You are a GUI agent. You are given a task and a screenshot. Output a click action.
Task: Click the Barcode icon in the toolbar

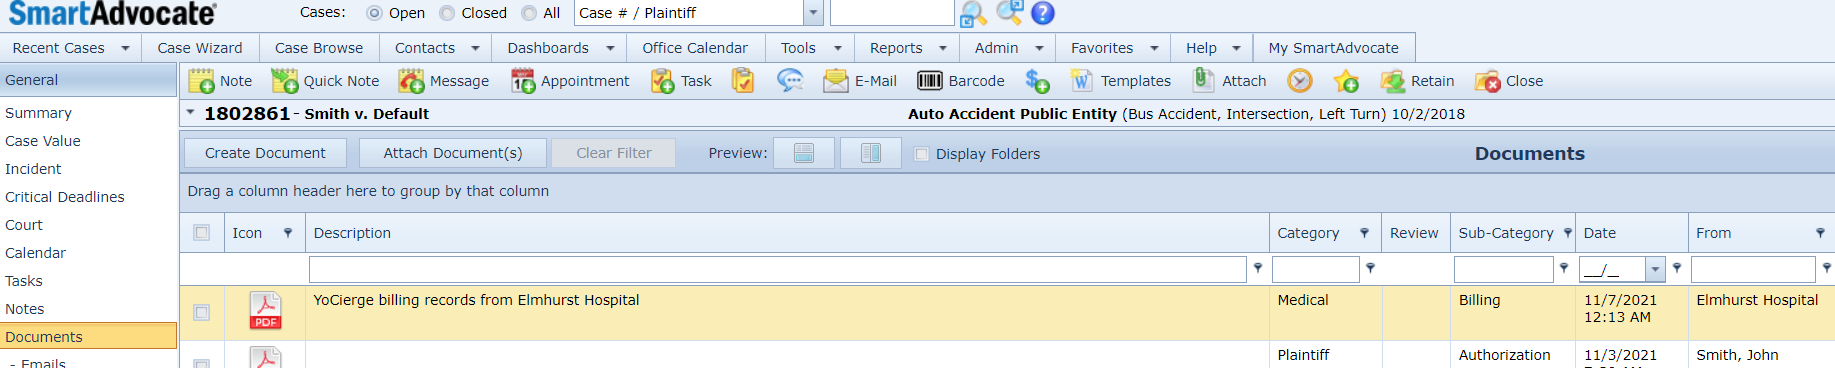930,81
